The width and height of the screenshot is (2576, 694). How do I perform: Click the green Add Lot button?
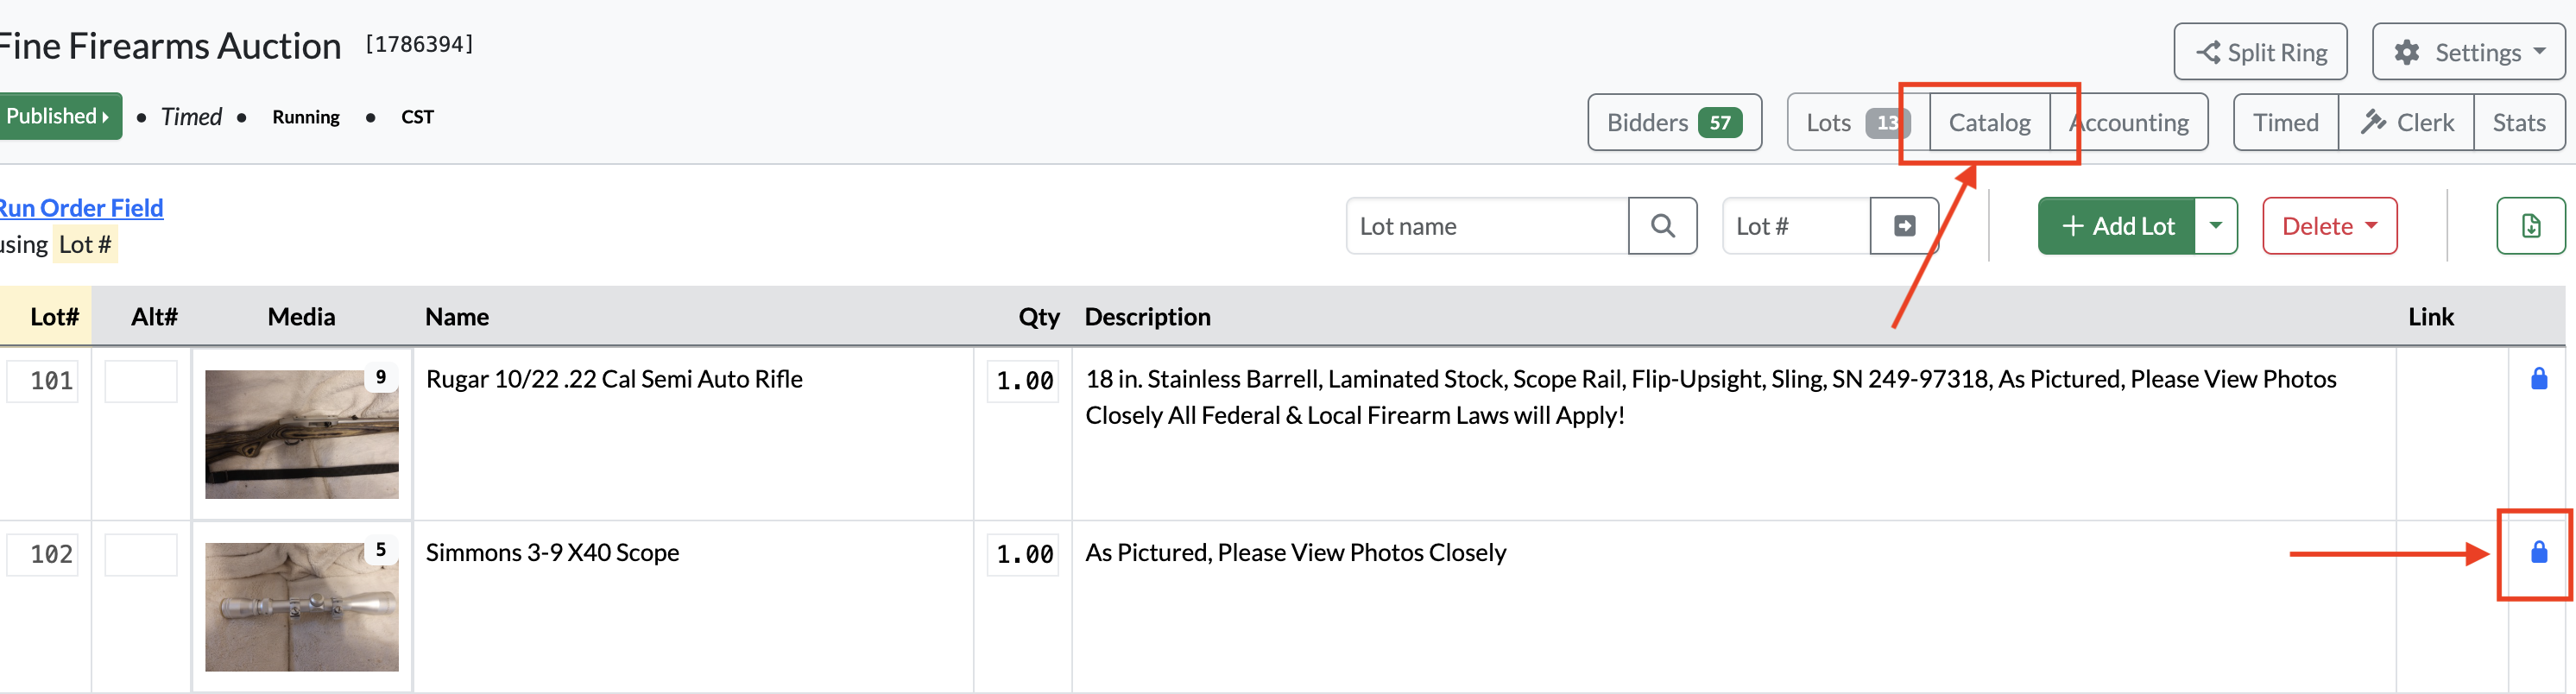(2116, 226)
